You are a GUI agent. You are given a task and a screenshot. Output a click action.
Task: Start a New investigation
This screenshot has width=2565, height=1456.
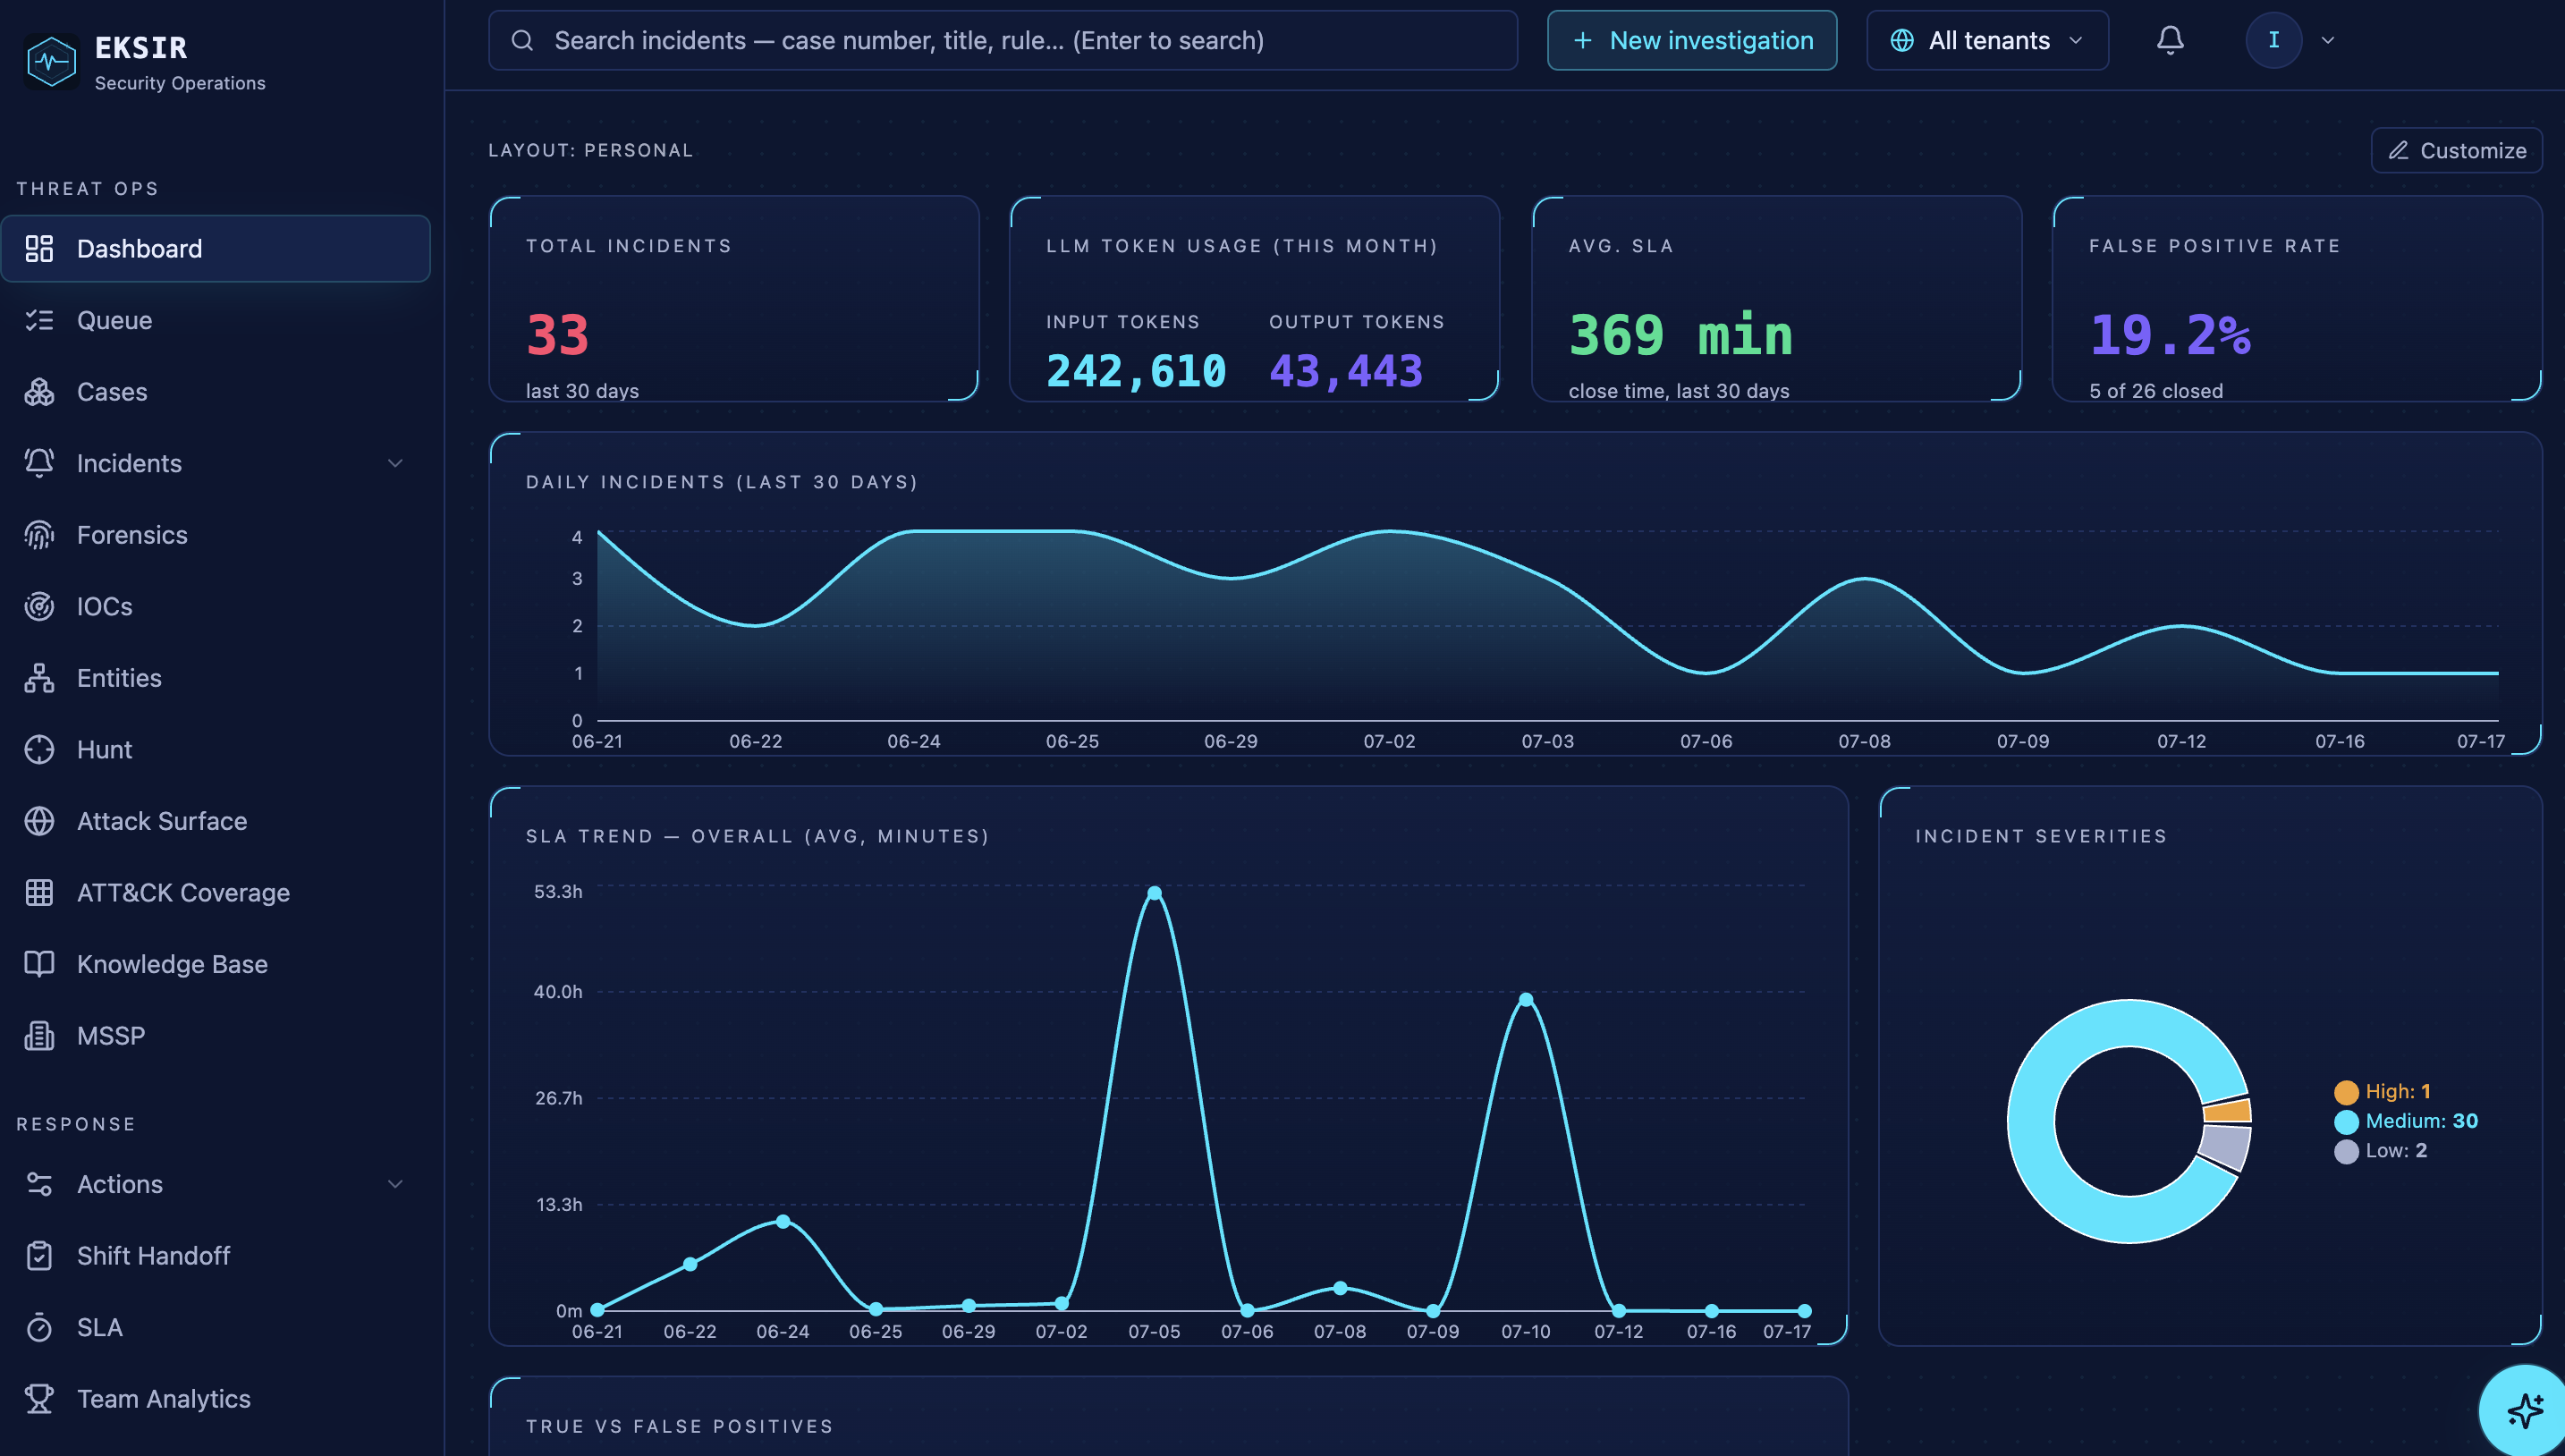click(x=1692, y=41)
